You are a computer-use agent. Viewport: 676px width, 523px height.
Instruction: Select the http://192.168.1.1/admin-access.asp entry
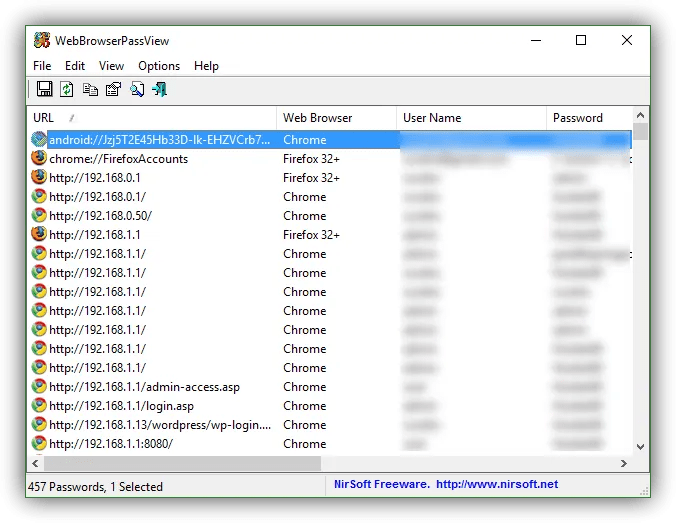pos(331,386)
